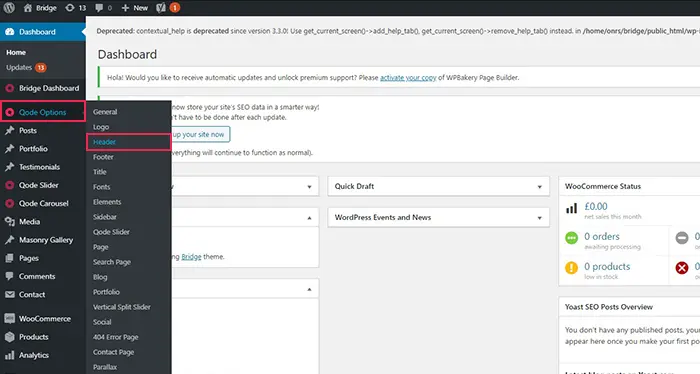Select Search Page in the submenu
Screen dimensions: 700x374
coord(112,262)
